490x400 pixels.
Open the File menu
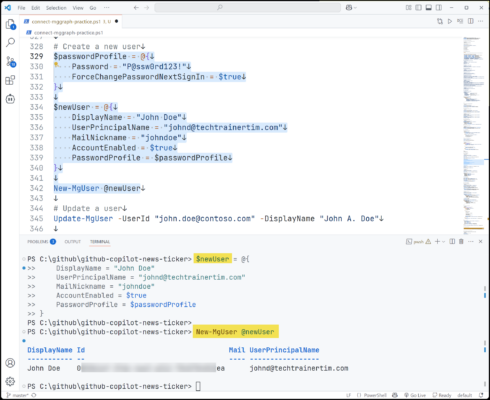21,8
